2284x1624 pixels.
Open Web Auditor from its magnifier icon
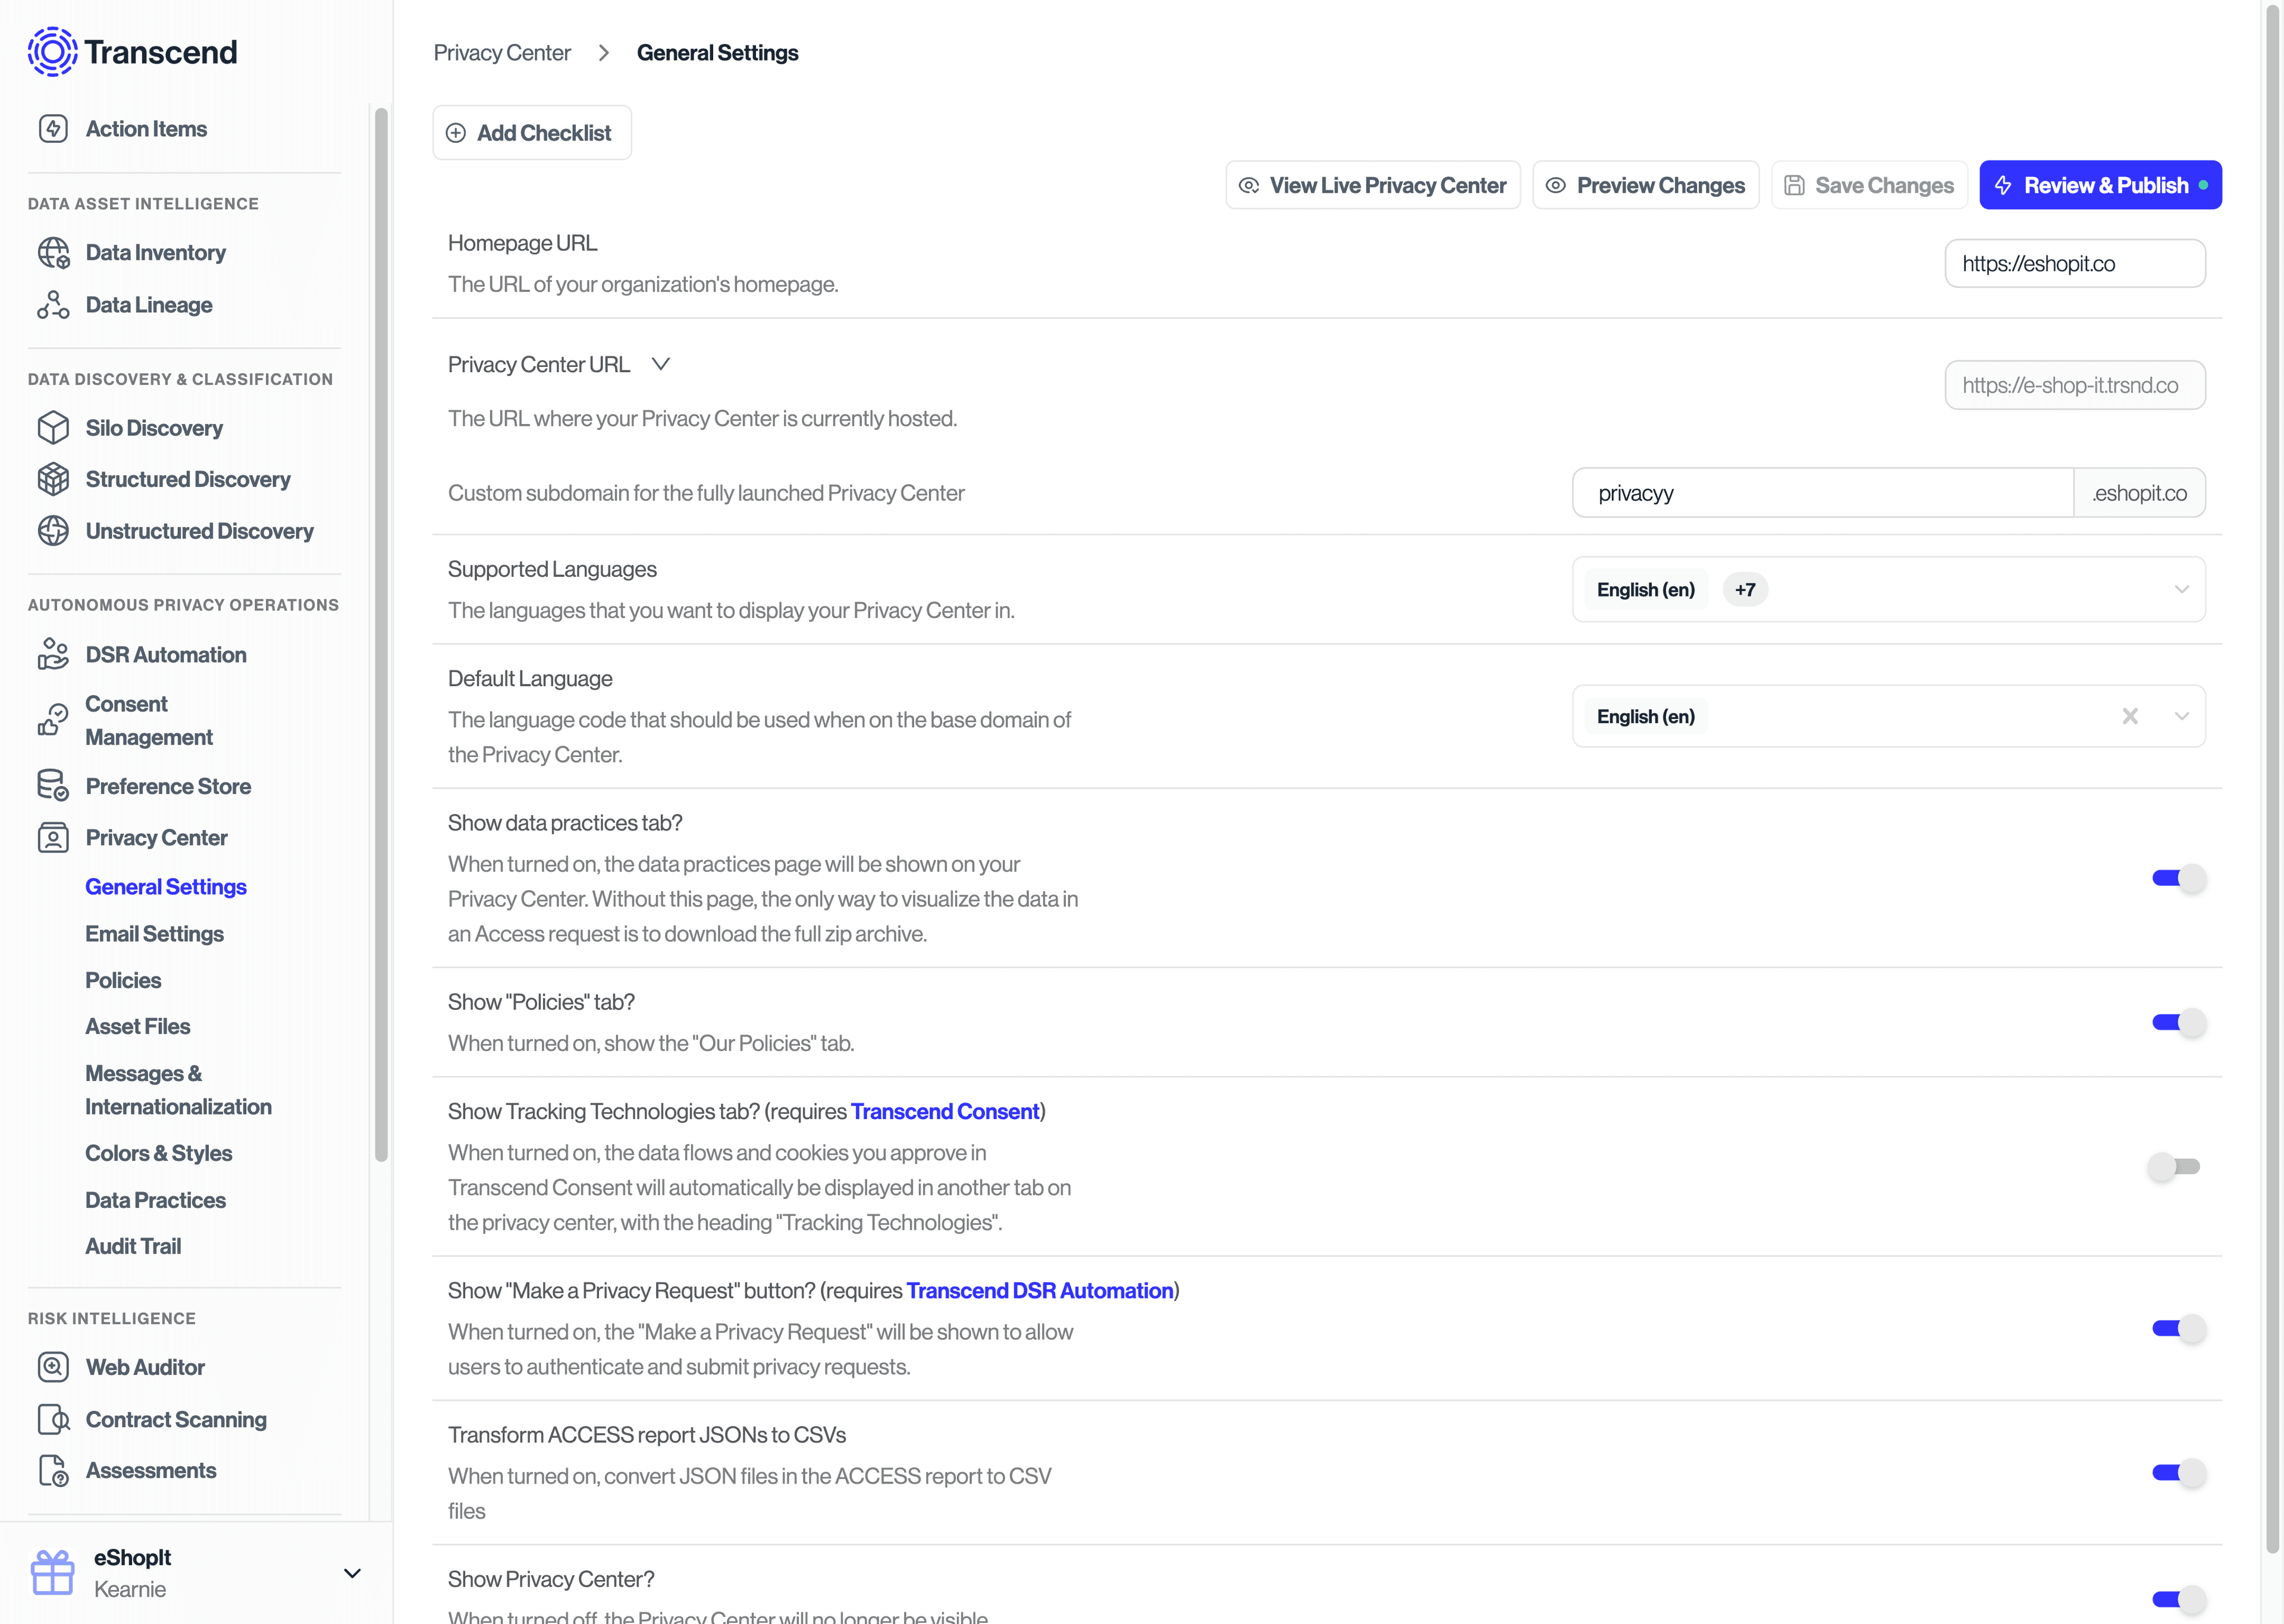(x=53, y=1367)
